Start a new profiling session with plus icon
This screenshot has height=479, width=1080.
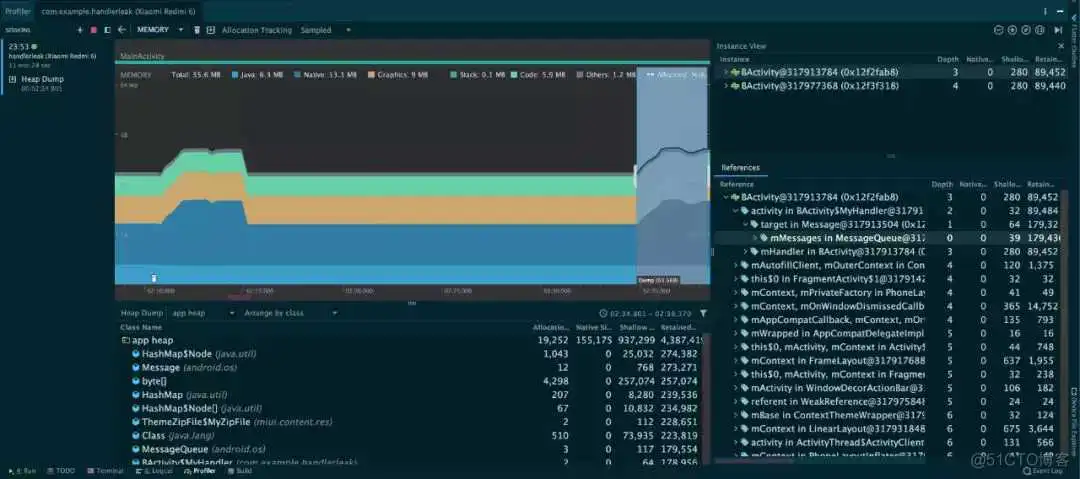click(80, 30)
